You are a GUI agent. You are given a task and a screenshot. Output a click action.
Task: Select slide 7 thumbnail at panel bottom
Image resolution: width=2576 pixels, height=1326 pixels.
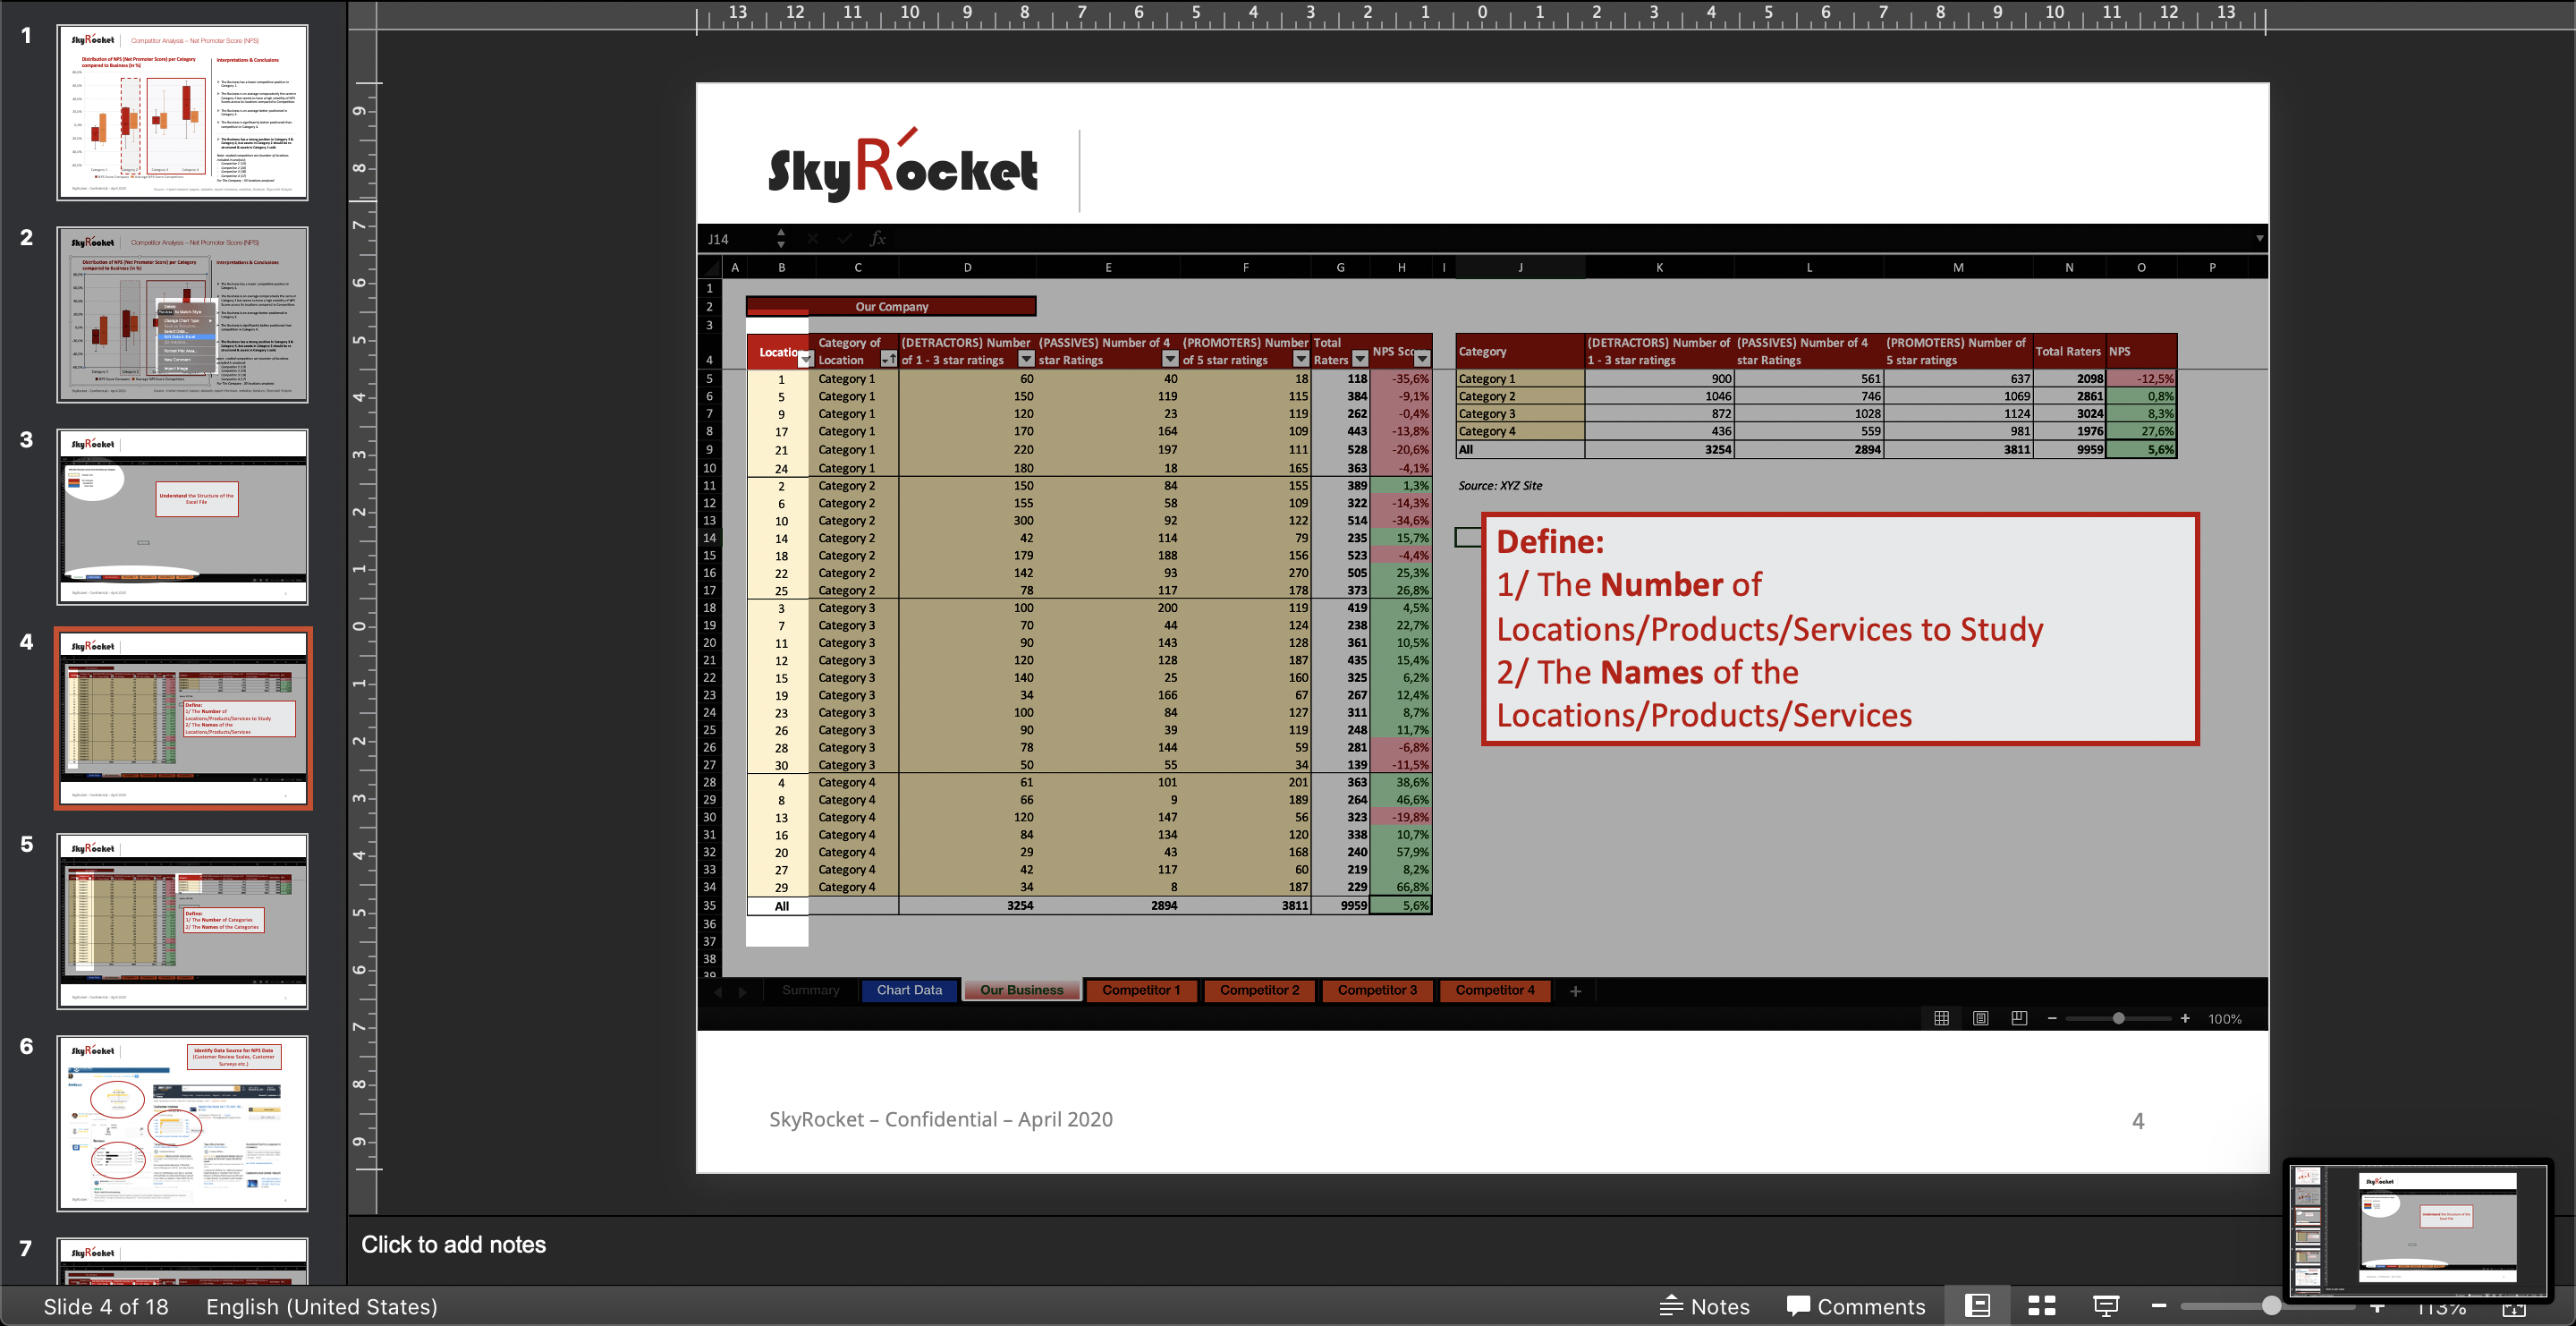[x=182, y=1262]
